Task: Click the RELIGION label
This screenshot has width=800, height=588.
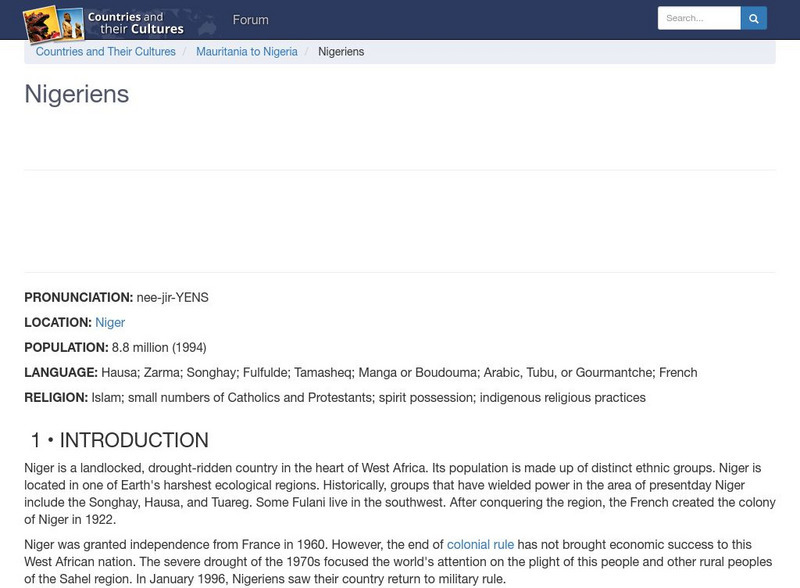Action: (x=56, y=398)
